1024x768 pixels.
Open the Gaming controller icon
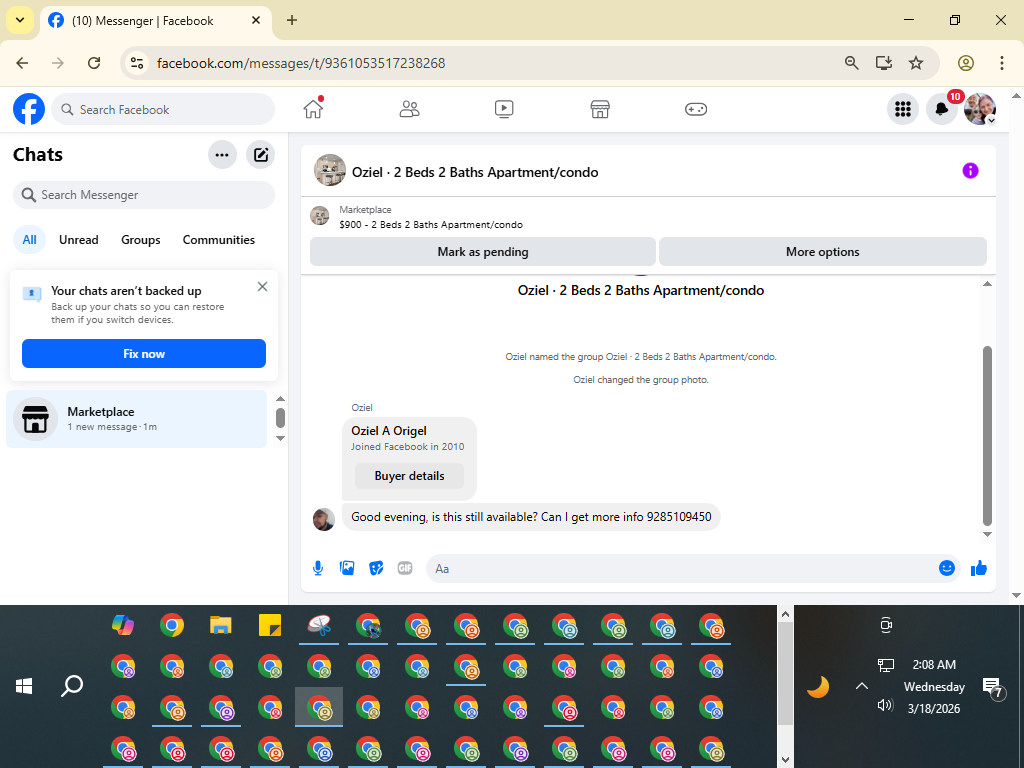point(696,109)
